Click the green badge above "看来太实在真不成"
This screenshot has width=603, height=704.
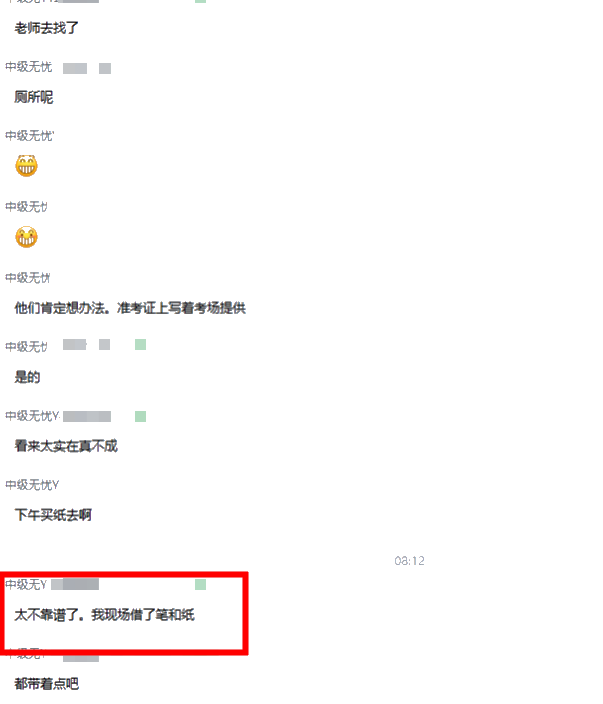[x=141, y=416]
